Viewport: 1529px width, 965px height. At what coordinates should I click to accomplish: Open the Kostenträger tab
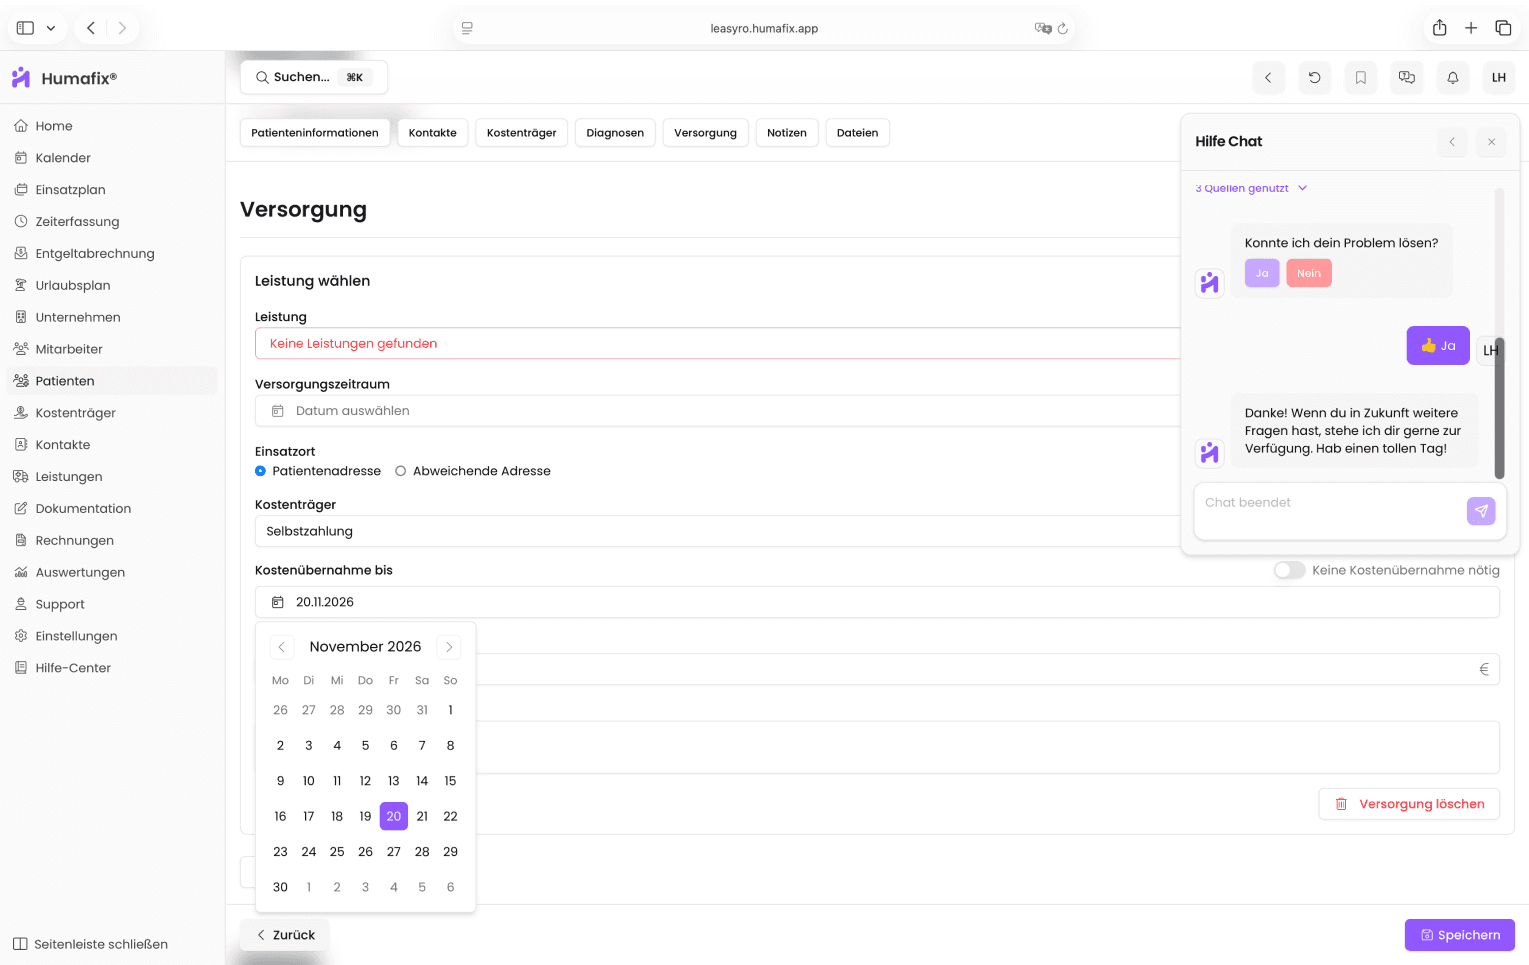521,133
